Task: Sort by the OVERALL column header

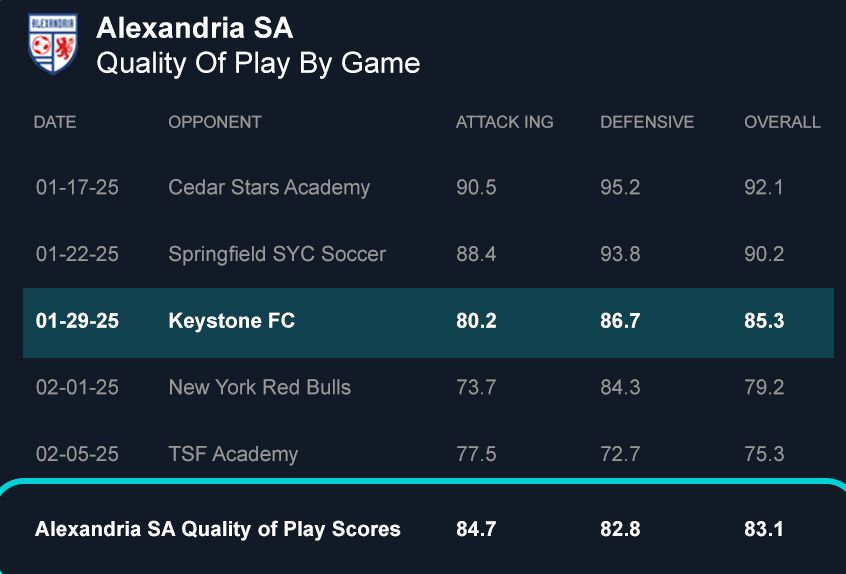Action: tap(782, 122)
